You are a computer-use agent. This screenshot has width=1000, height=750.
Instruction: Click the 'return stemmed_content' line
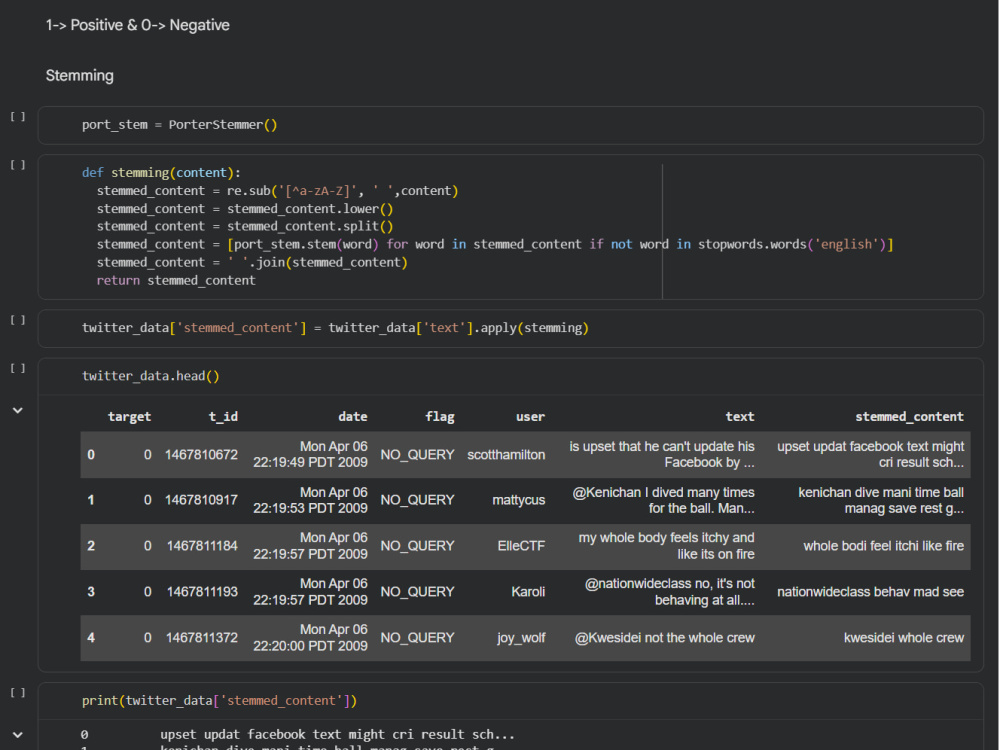(x=176, y=281)
